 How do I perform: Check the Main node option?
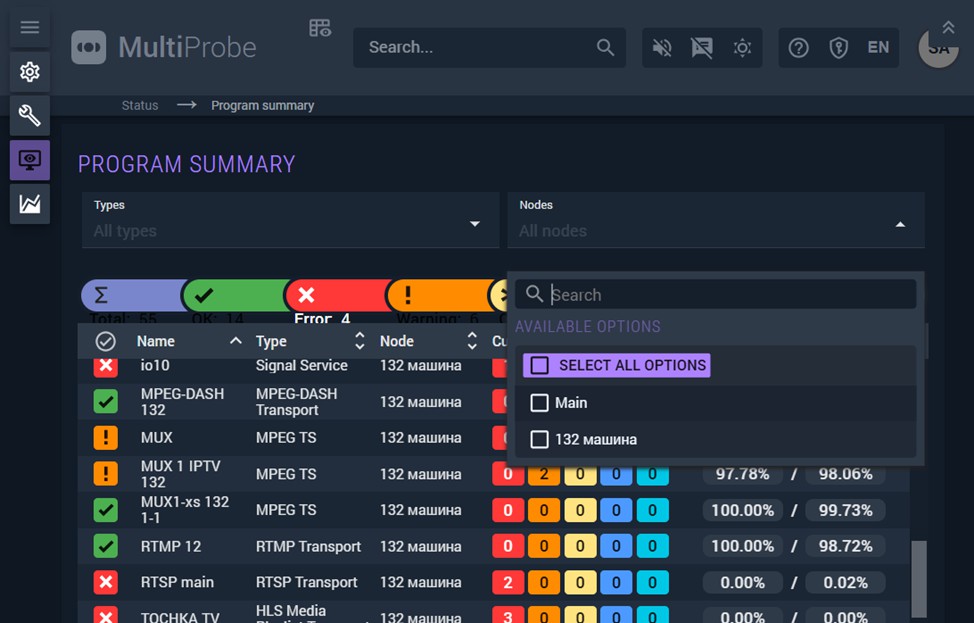(540, 403)
